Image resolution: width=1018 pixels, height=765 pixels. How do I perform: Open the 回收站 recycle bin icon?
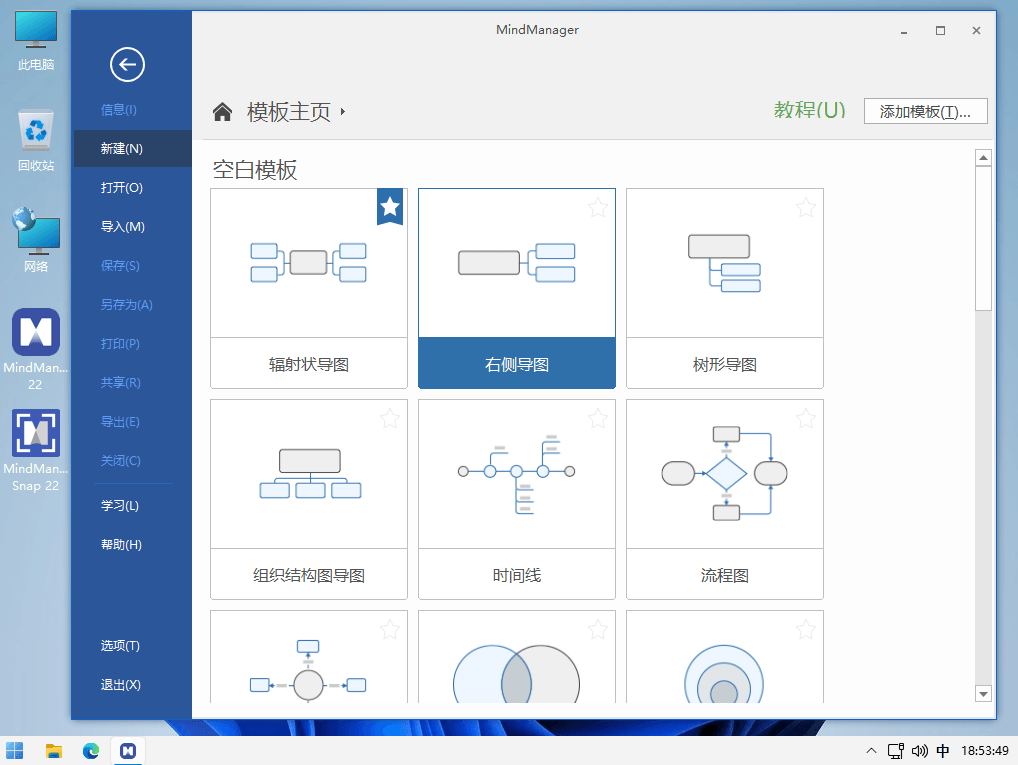(x=36, y=141)
